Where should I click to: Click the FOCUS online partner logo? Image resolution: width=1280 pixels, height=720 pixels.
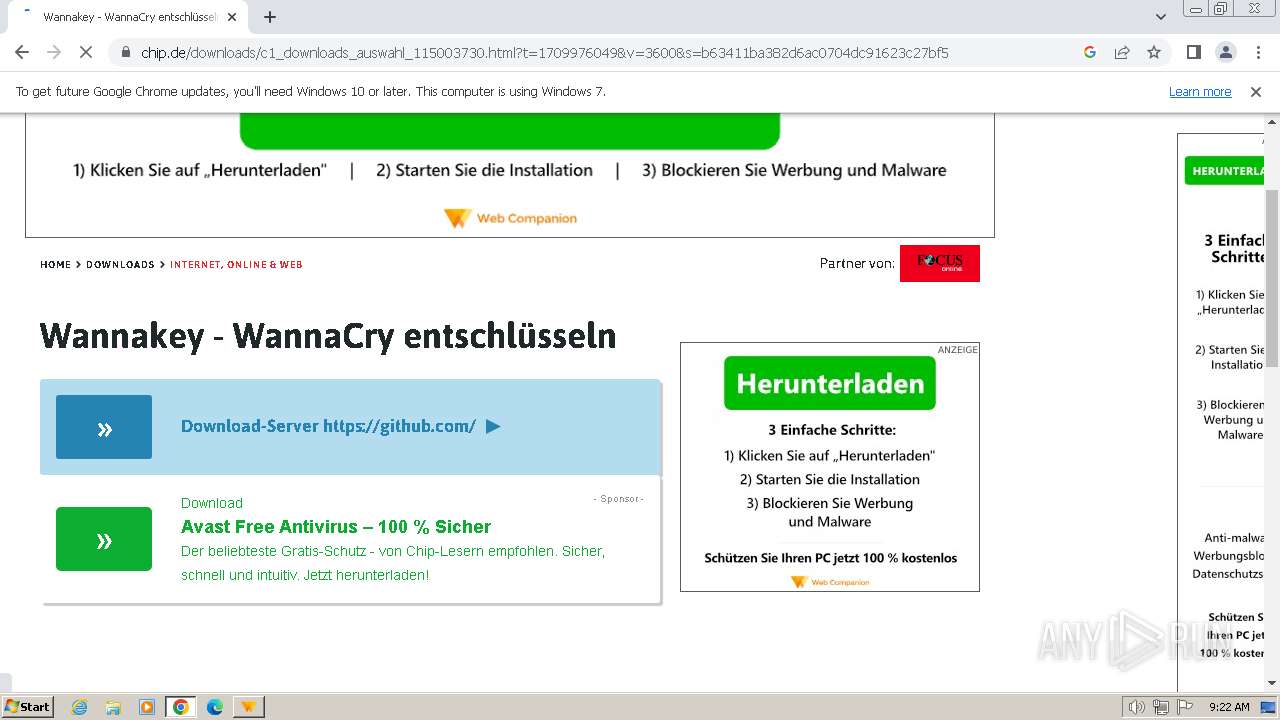940,263
